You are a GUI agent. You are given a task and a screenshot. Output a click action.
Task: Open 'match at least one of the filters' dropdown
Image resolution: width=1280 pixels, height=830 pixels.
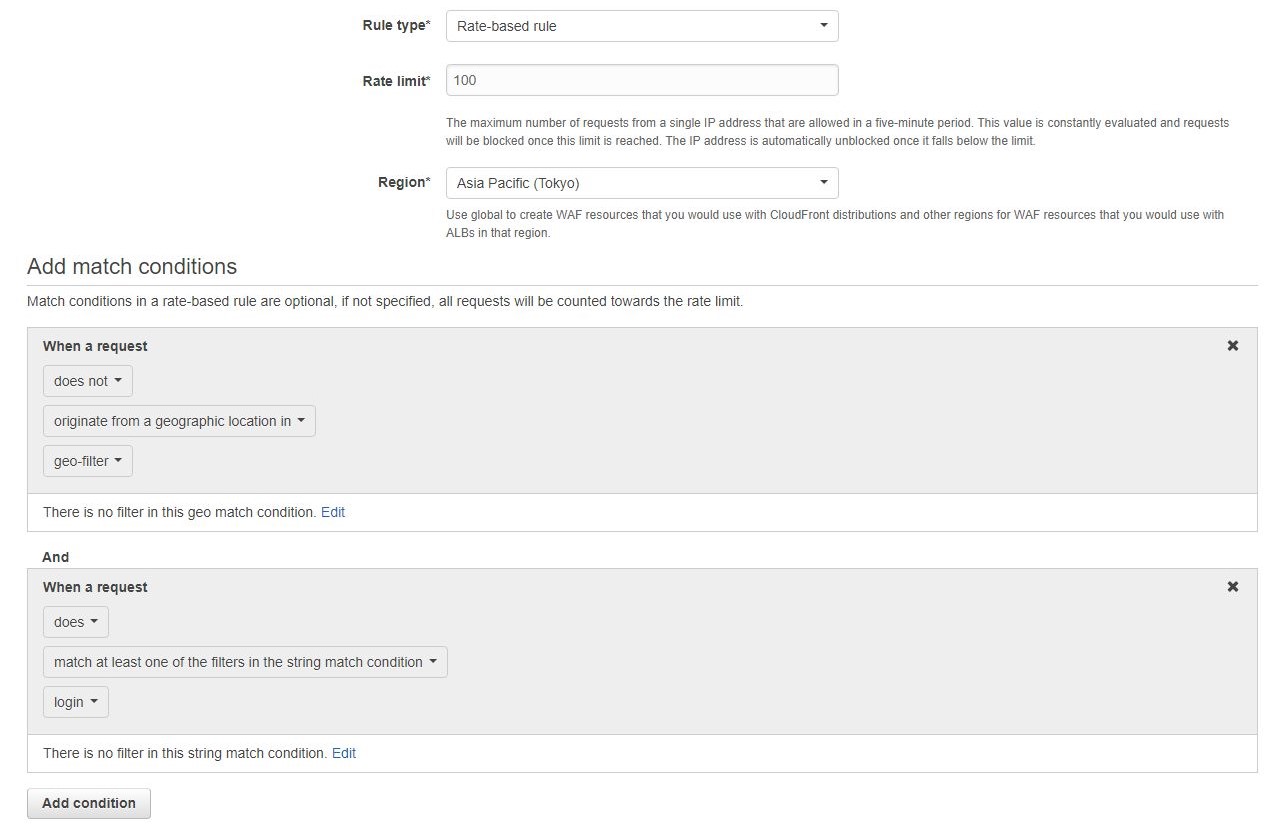245,662
